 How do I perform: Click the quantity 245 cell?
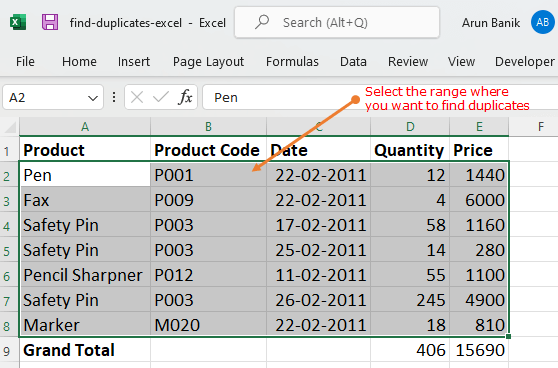tap(410, 300)
